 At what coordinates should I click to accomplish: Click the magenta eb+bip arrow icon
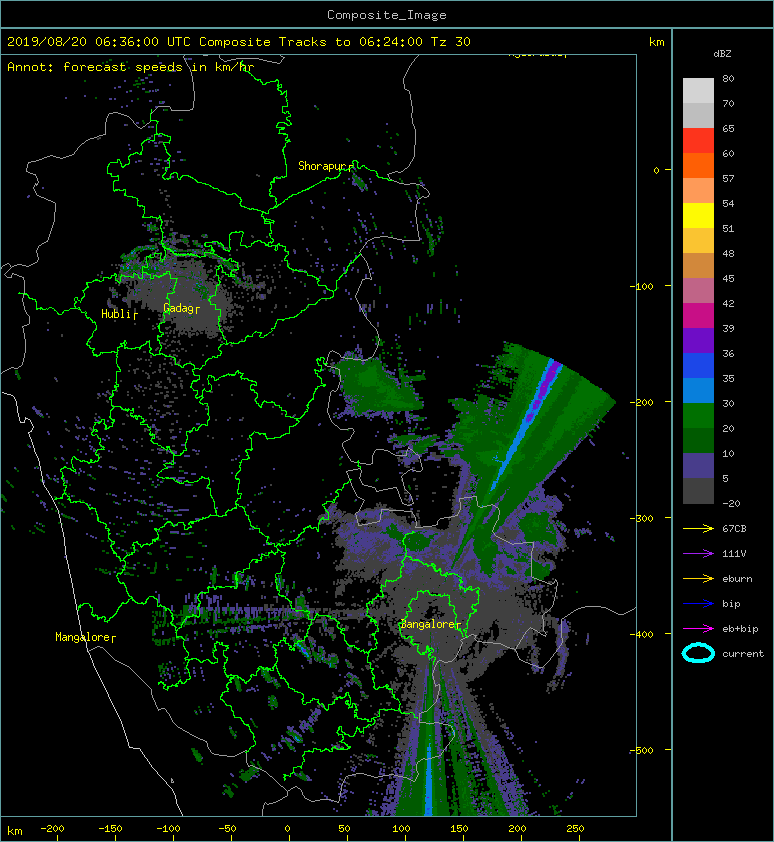(698, 629)
